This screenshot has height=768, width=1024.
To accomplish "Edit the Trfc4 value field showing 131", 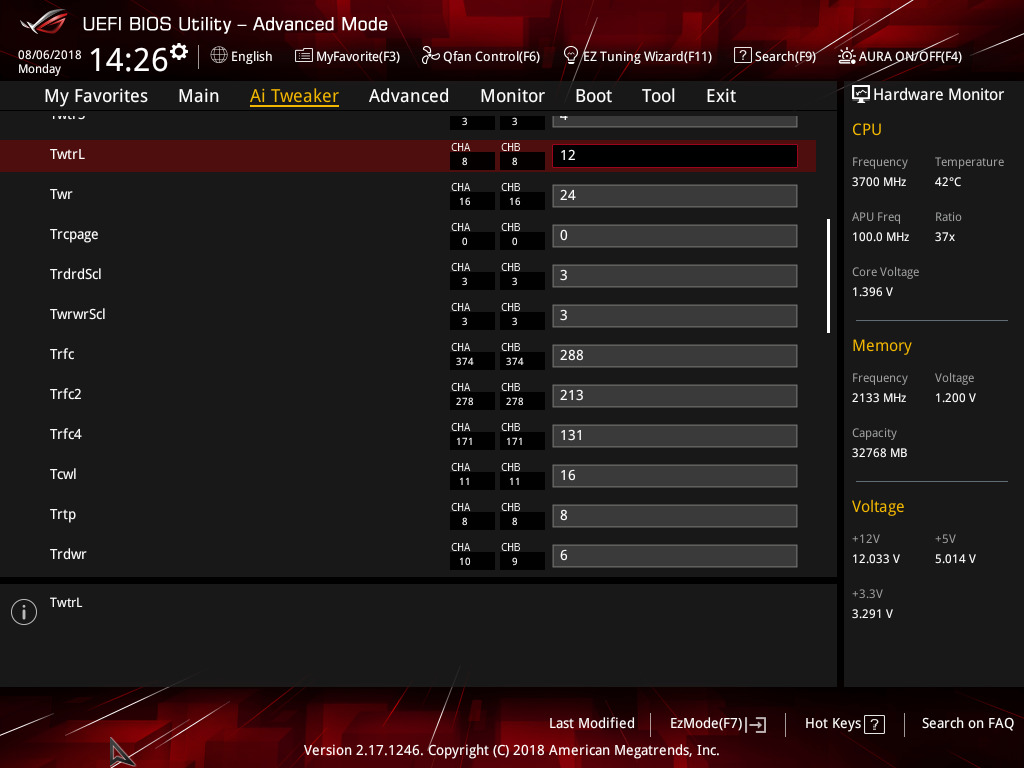I will tap(675, 436).
